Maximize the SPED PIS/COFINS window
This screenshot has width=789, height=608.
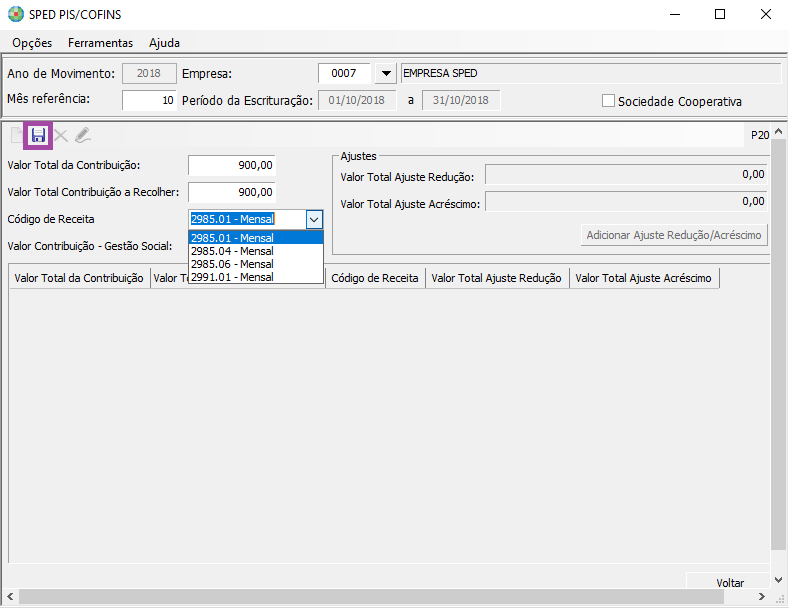[720, 14]
